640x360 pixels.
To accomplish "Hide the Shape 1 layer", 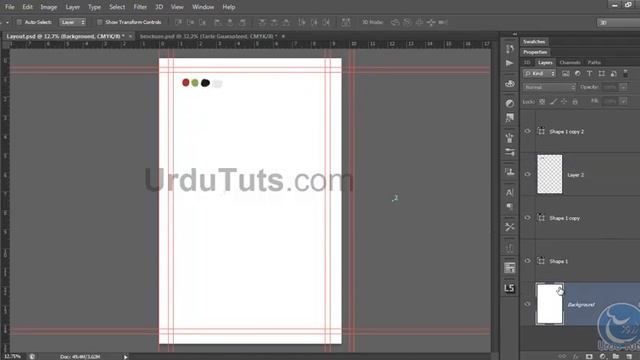I will pyautogui.click(x=527, y=261).
